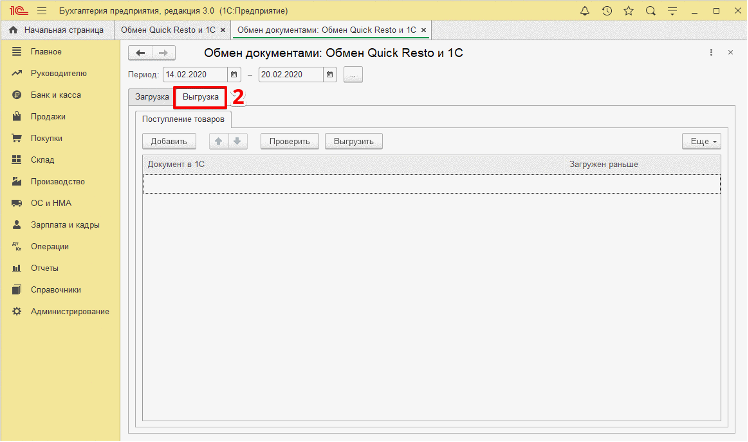Viewport: 748px width, 442px height.
Task: Edit period end date field
Action: click(x=291, y=74)
